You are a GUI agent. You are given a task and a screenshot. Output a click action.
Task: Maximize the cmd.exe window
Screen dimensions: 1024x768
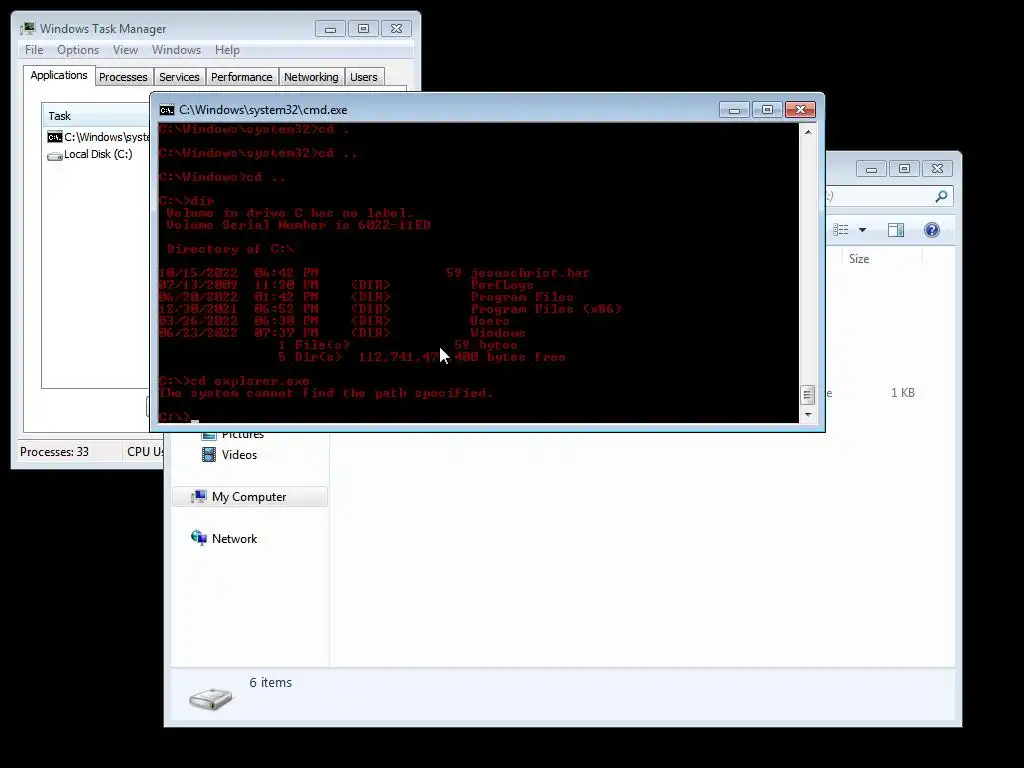coord(767,110)
